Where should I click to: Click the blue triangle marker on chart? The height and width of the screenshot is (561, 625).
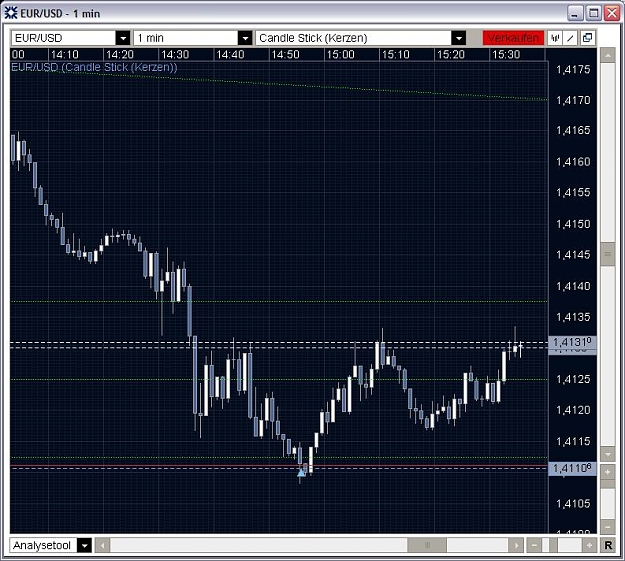pyautogui.click(x=301, y=472)
